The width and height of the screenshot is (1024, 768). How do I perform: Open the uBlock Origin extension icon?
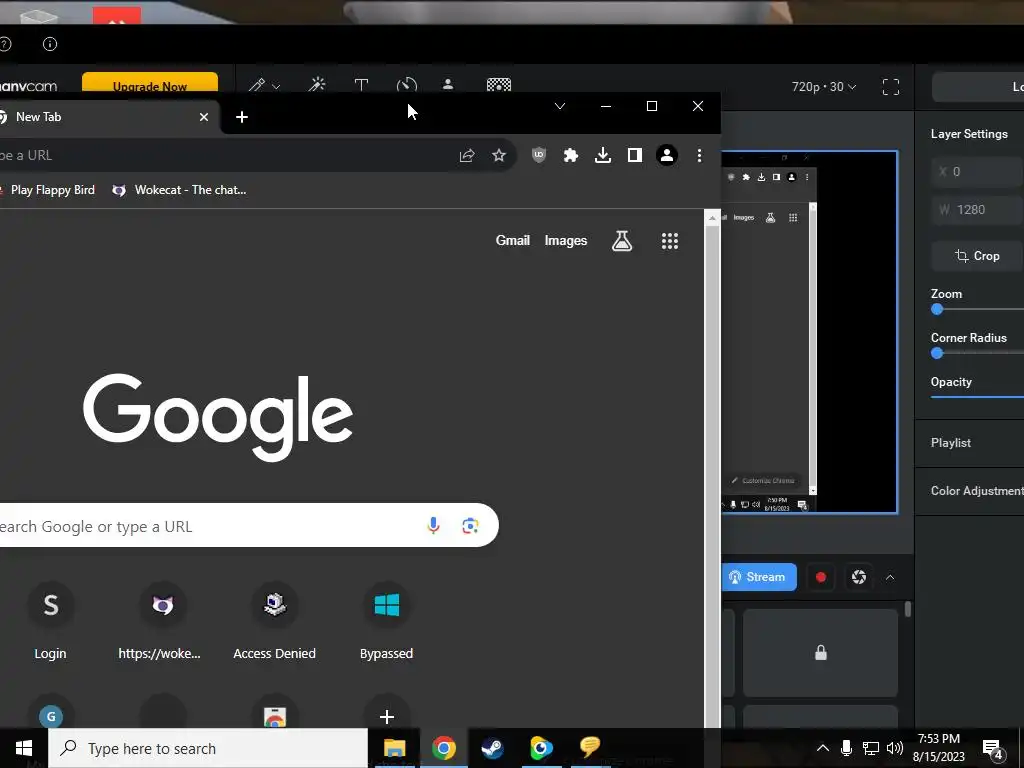[539, 155]
